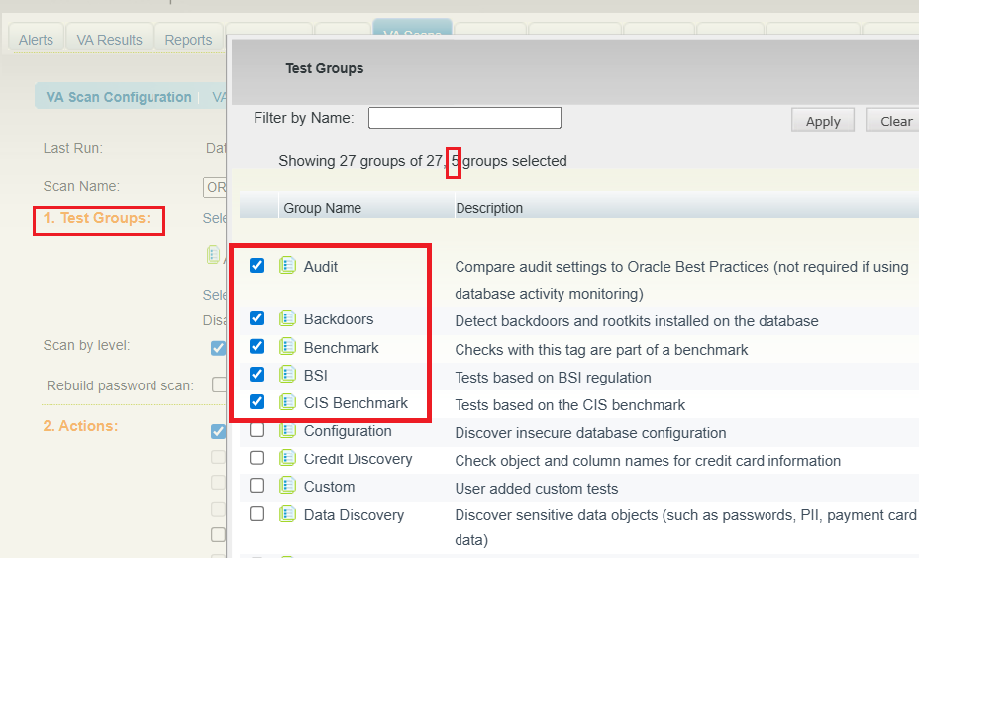Click 'User added custom tests' description
1001x727 pixels.
pyautogui.click(x=537, y=489)
